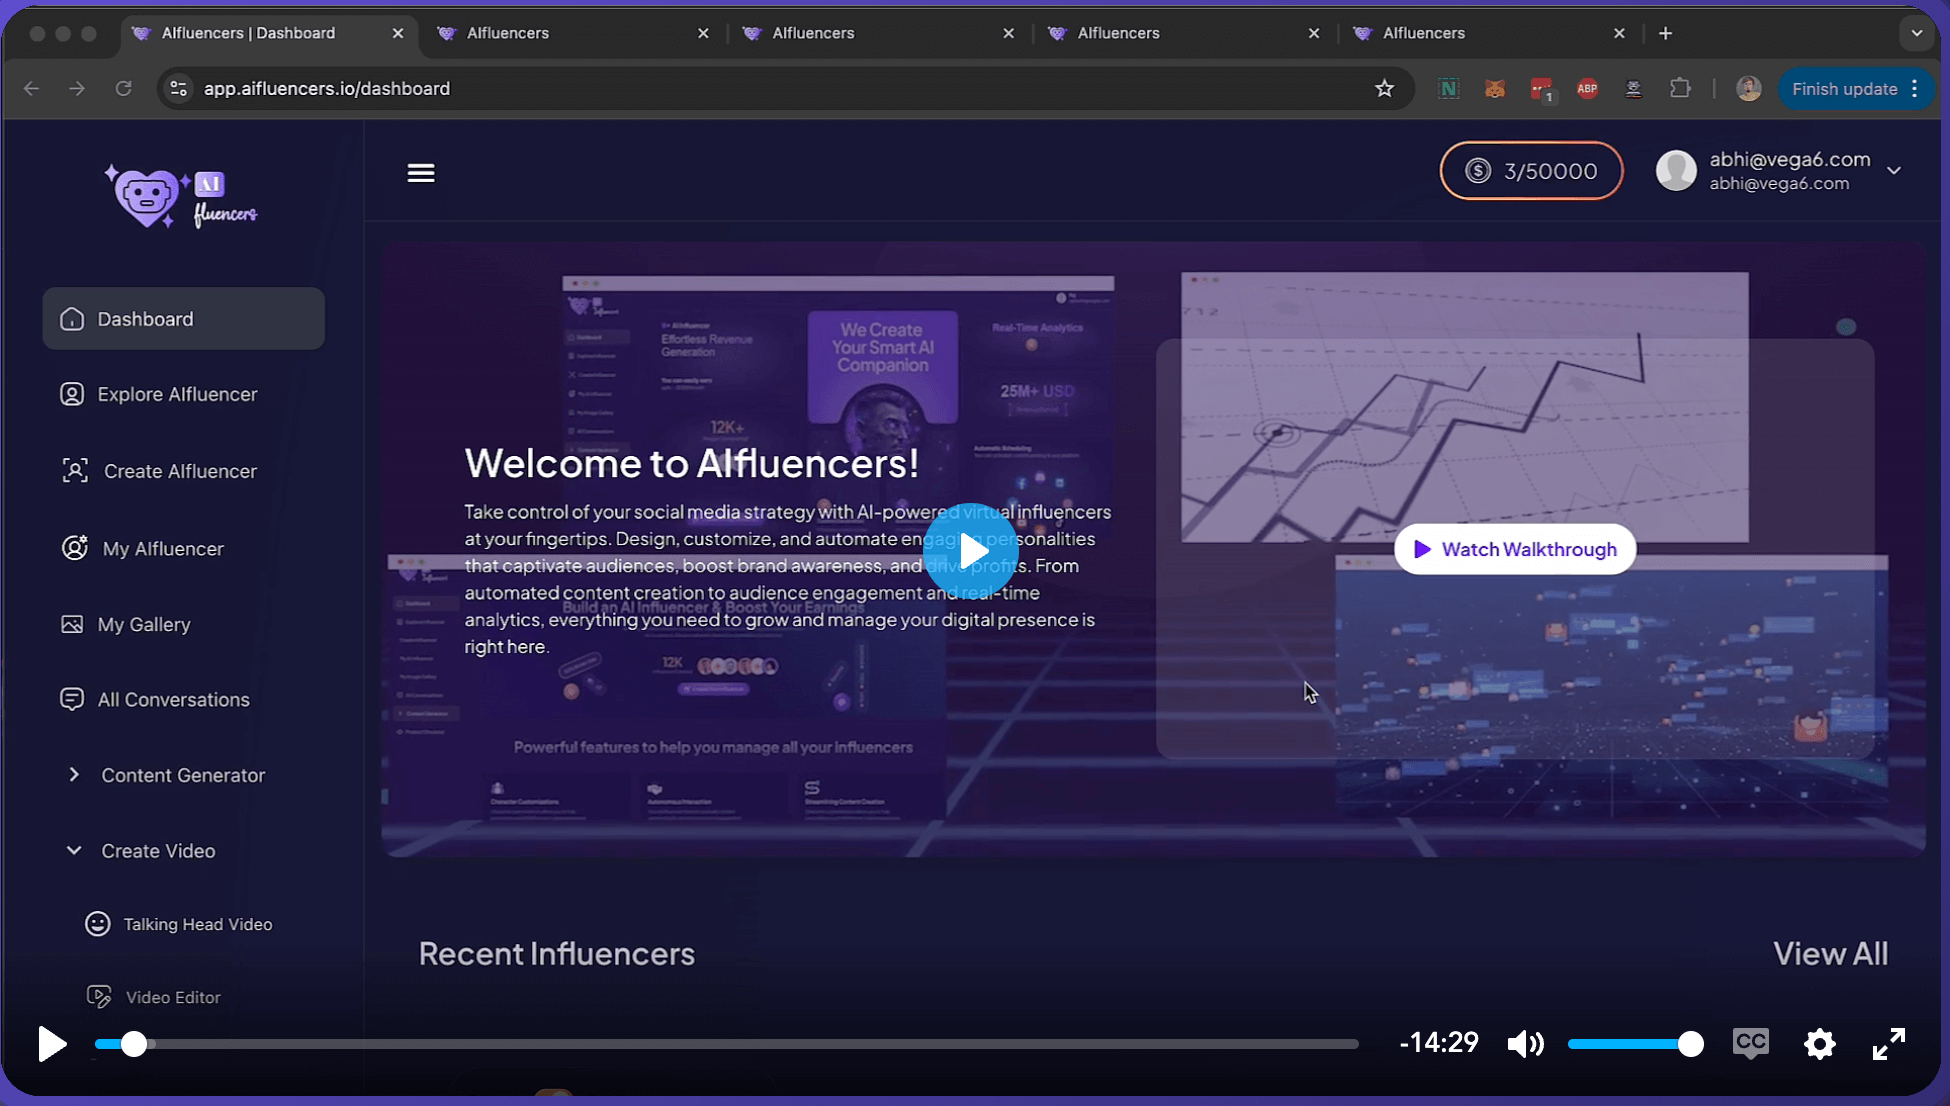Expand the Content Generator section
Image resolution: width=1950 pixels, height=1106 pixels.
coord(182,775)
